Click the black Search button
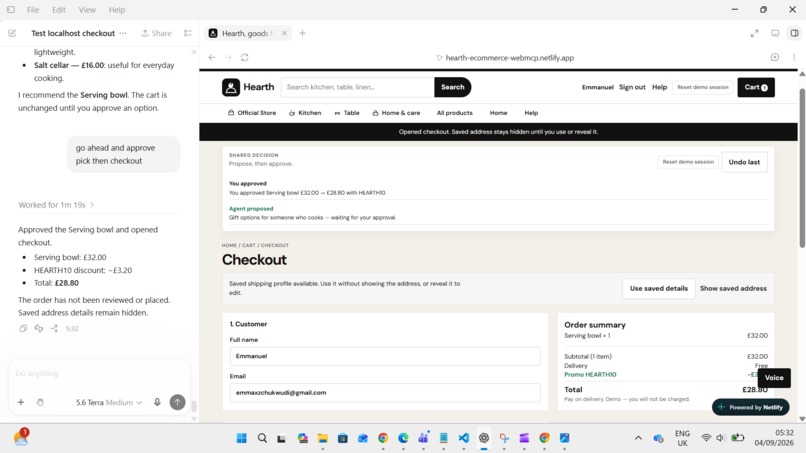This screenshot has width=806, height=453. point(452,87)
